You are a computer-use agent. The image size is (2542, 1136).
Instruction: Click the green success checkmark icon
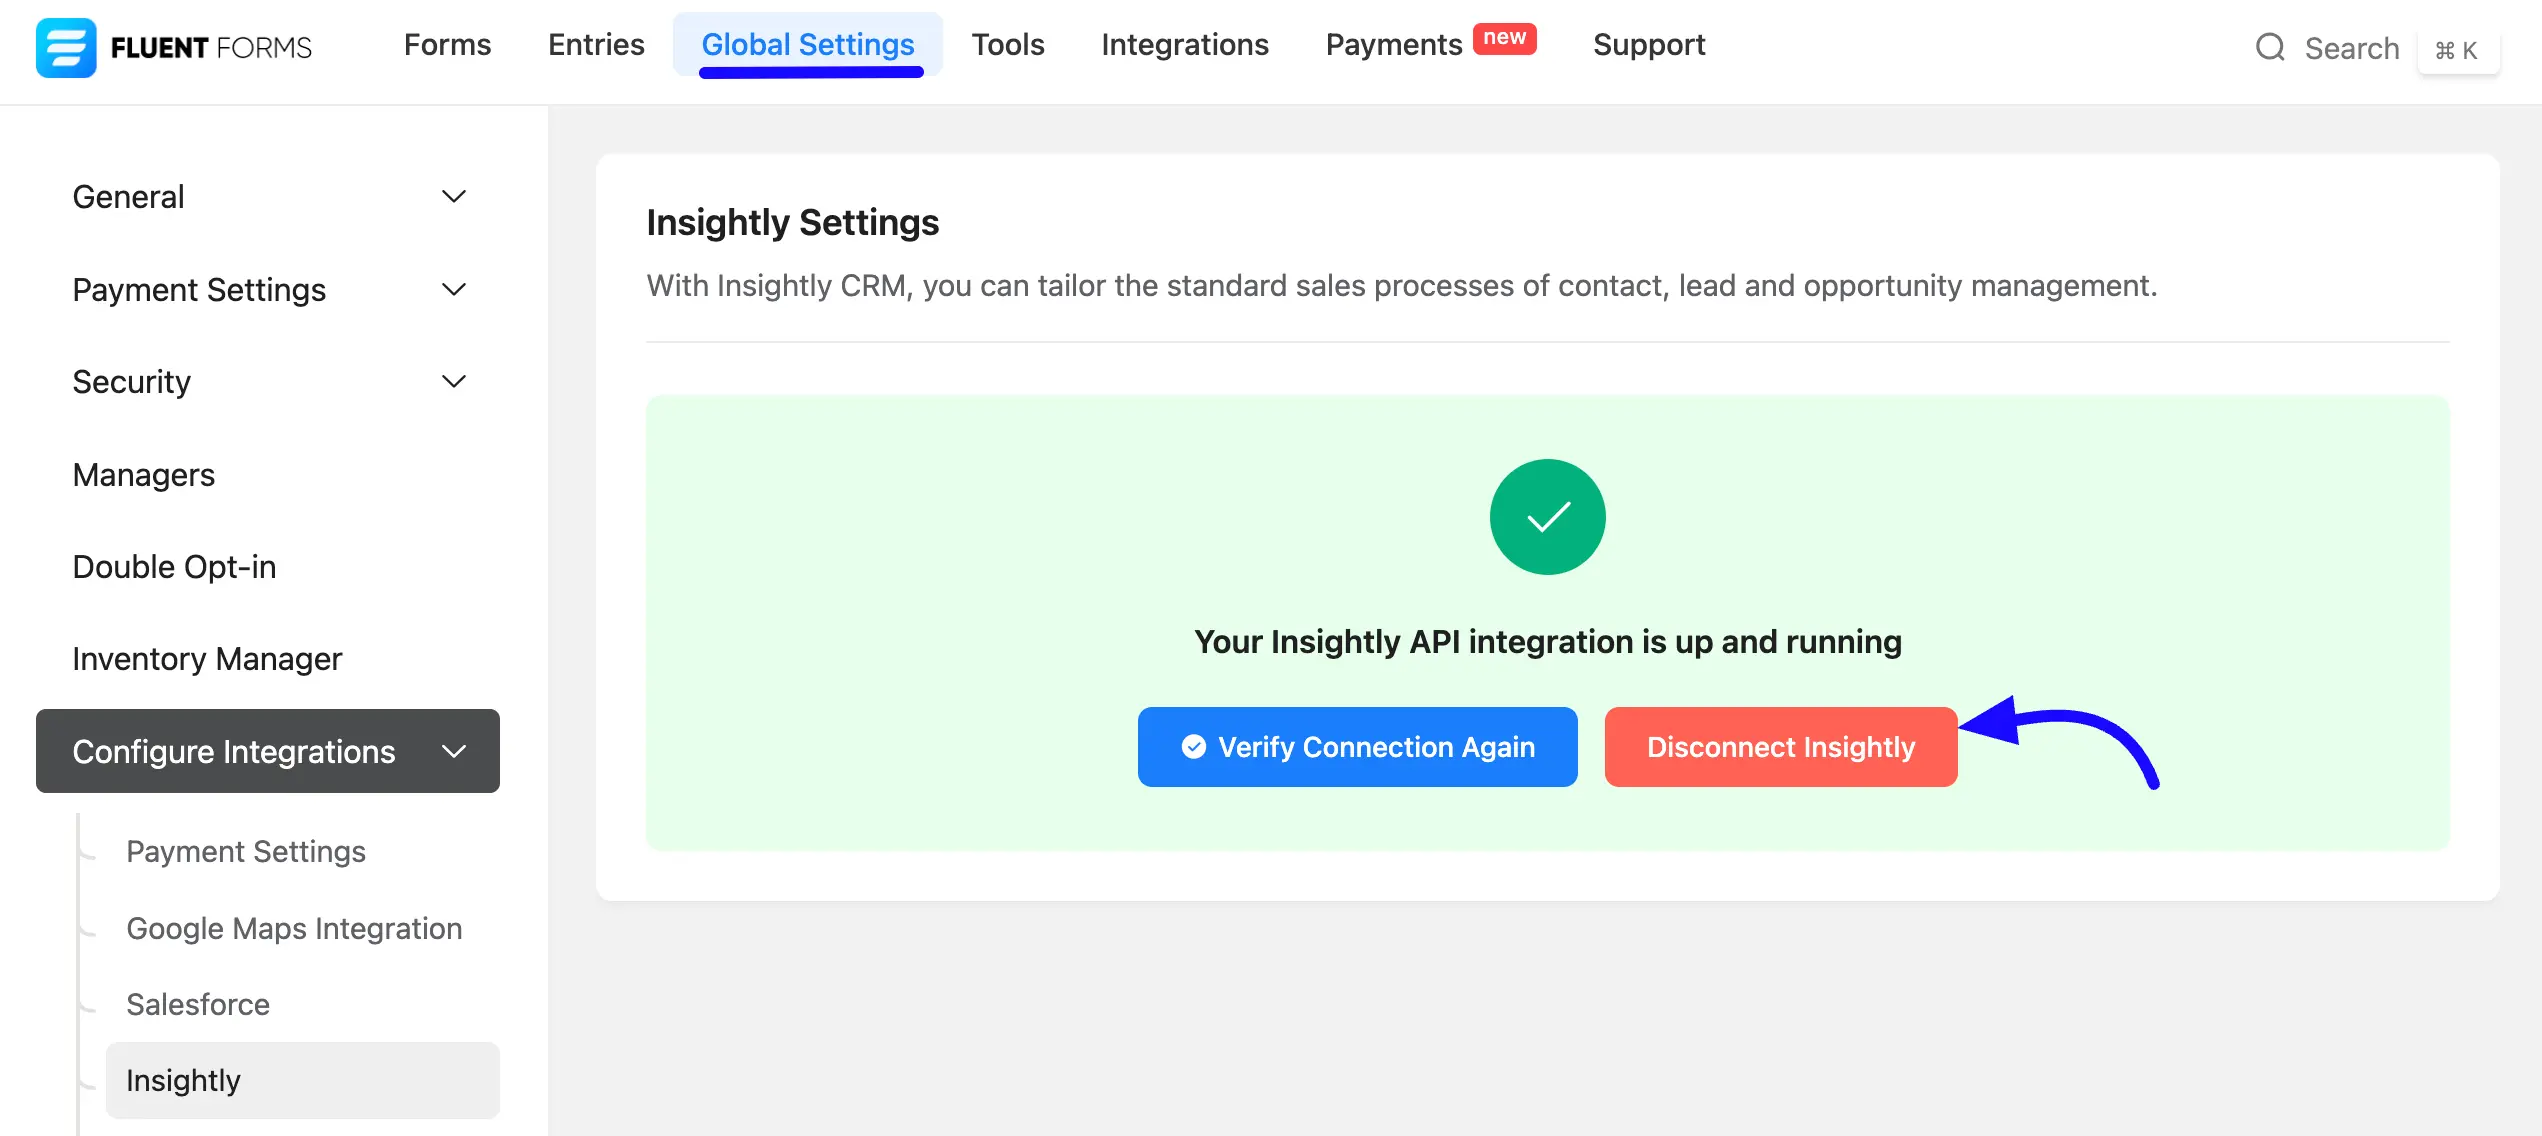tap(1547, 517)
